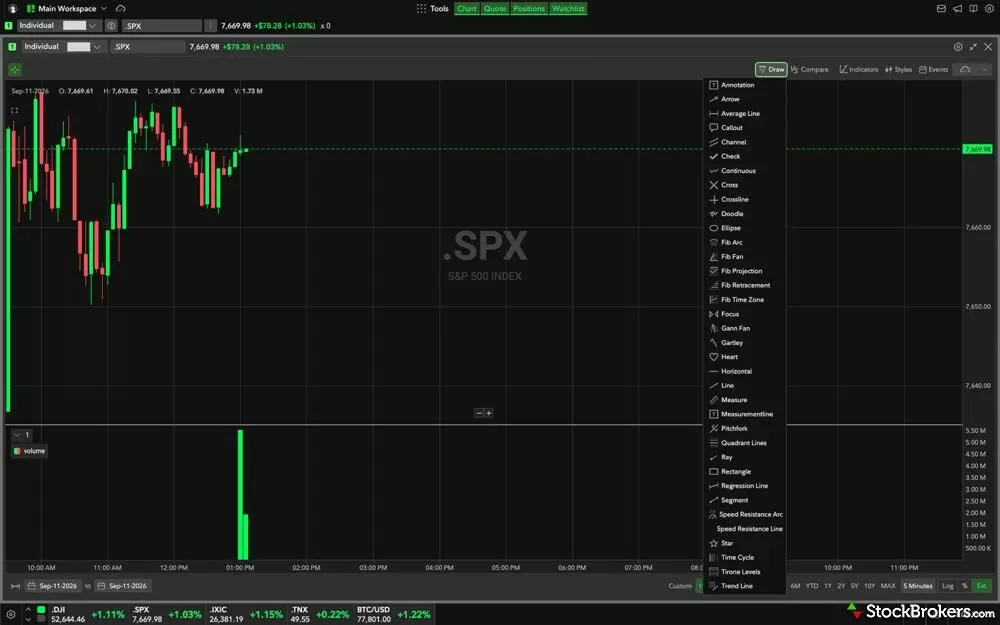Select the Time Cycle tool icon
This screenshot has height=625, width=1000.
tap(714, 557)
